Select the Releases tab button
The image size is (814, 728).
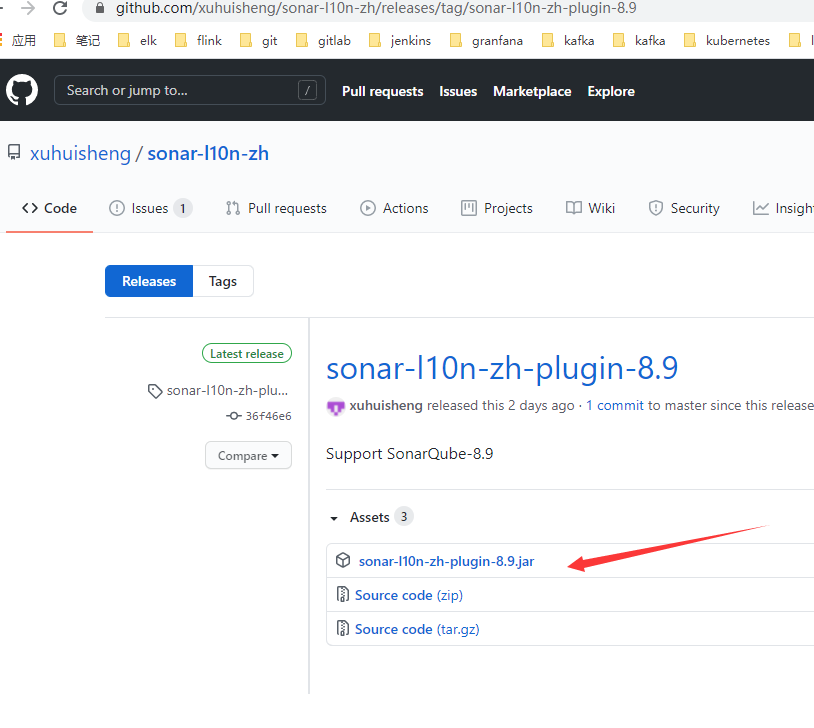click(x=149, y=281)
